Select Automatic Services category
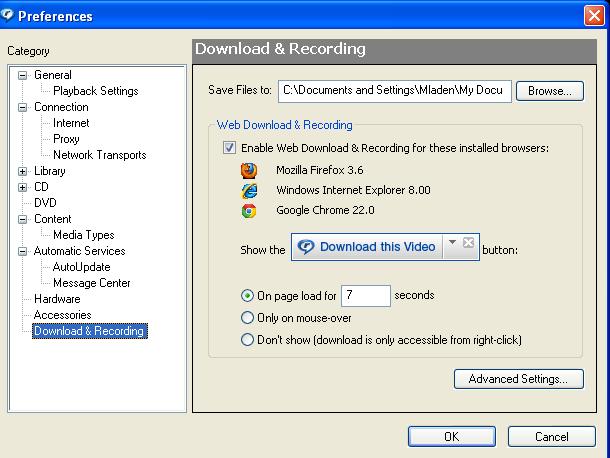Screen dimensions: 610x458 pos(79,251)
